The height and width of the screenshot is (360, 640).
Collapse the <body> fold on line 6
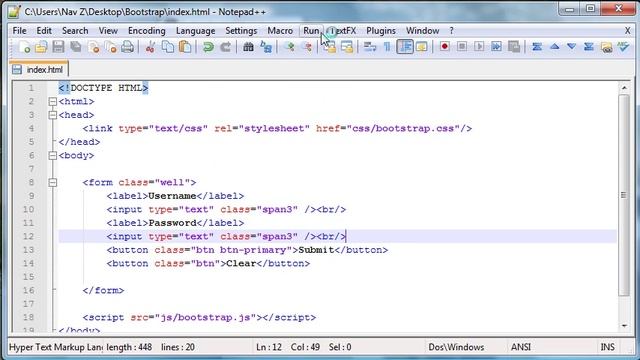pos(53,156)
